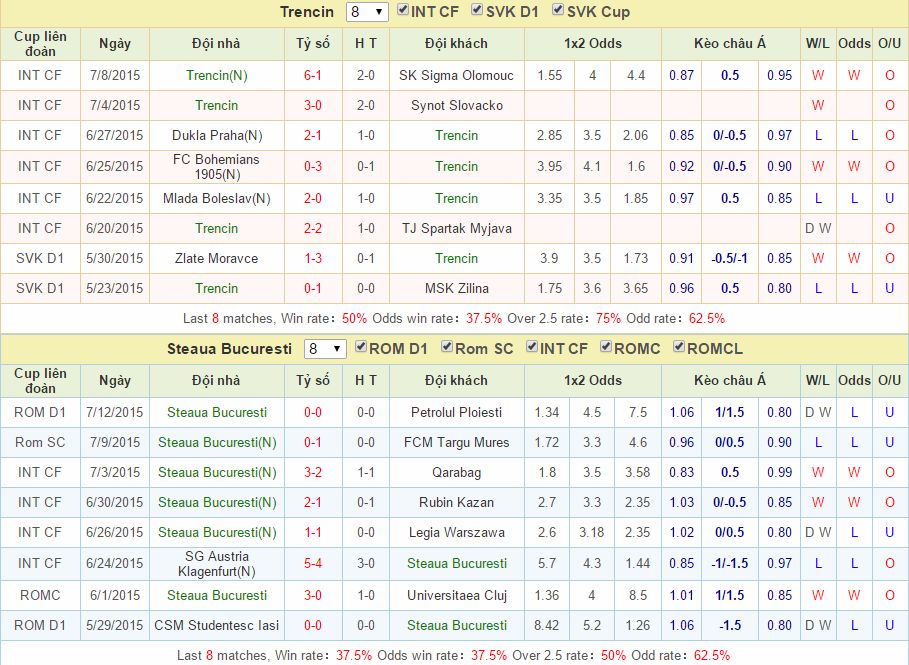
Task: Open Trencin match count dropdown
Action: click(367, 12)
